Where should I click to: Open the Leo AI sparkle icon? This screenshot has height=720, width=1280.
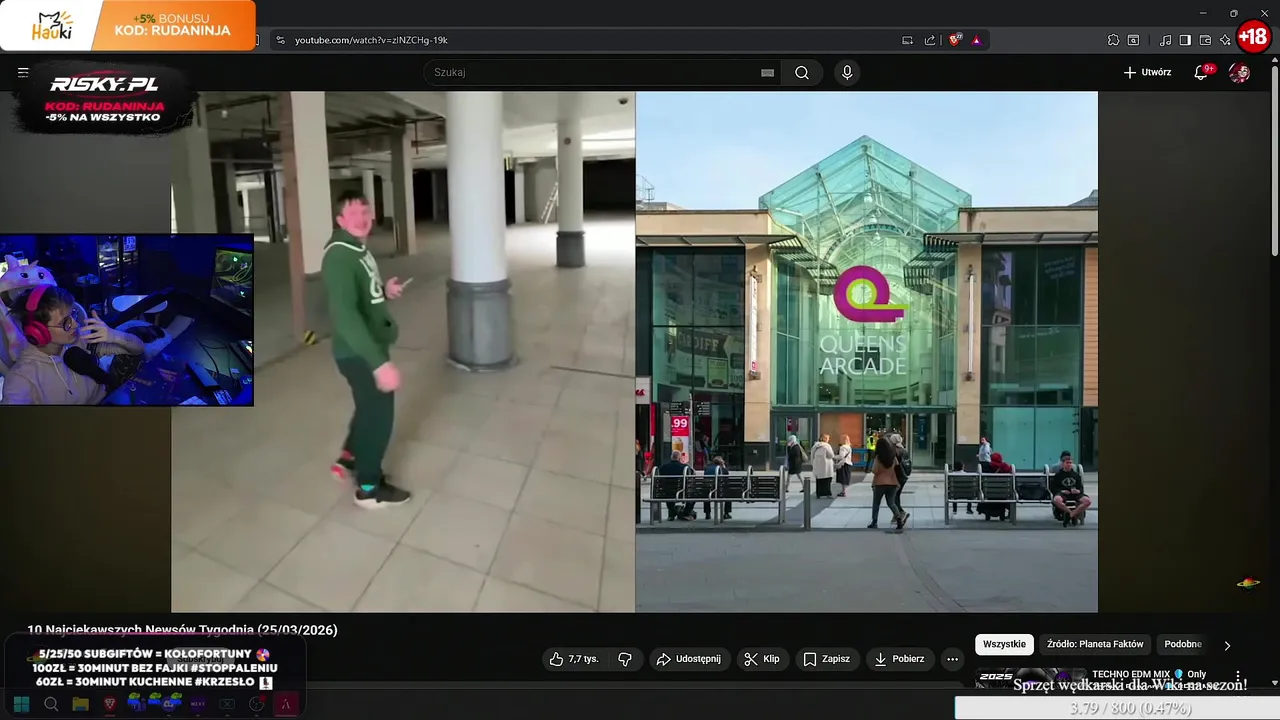click(1225, 40)
